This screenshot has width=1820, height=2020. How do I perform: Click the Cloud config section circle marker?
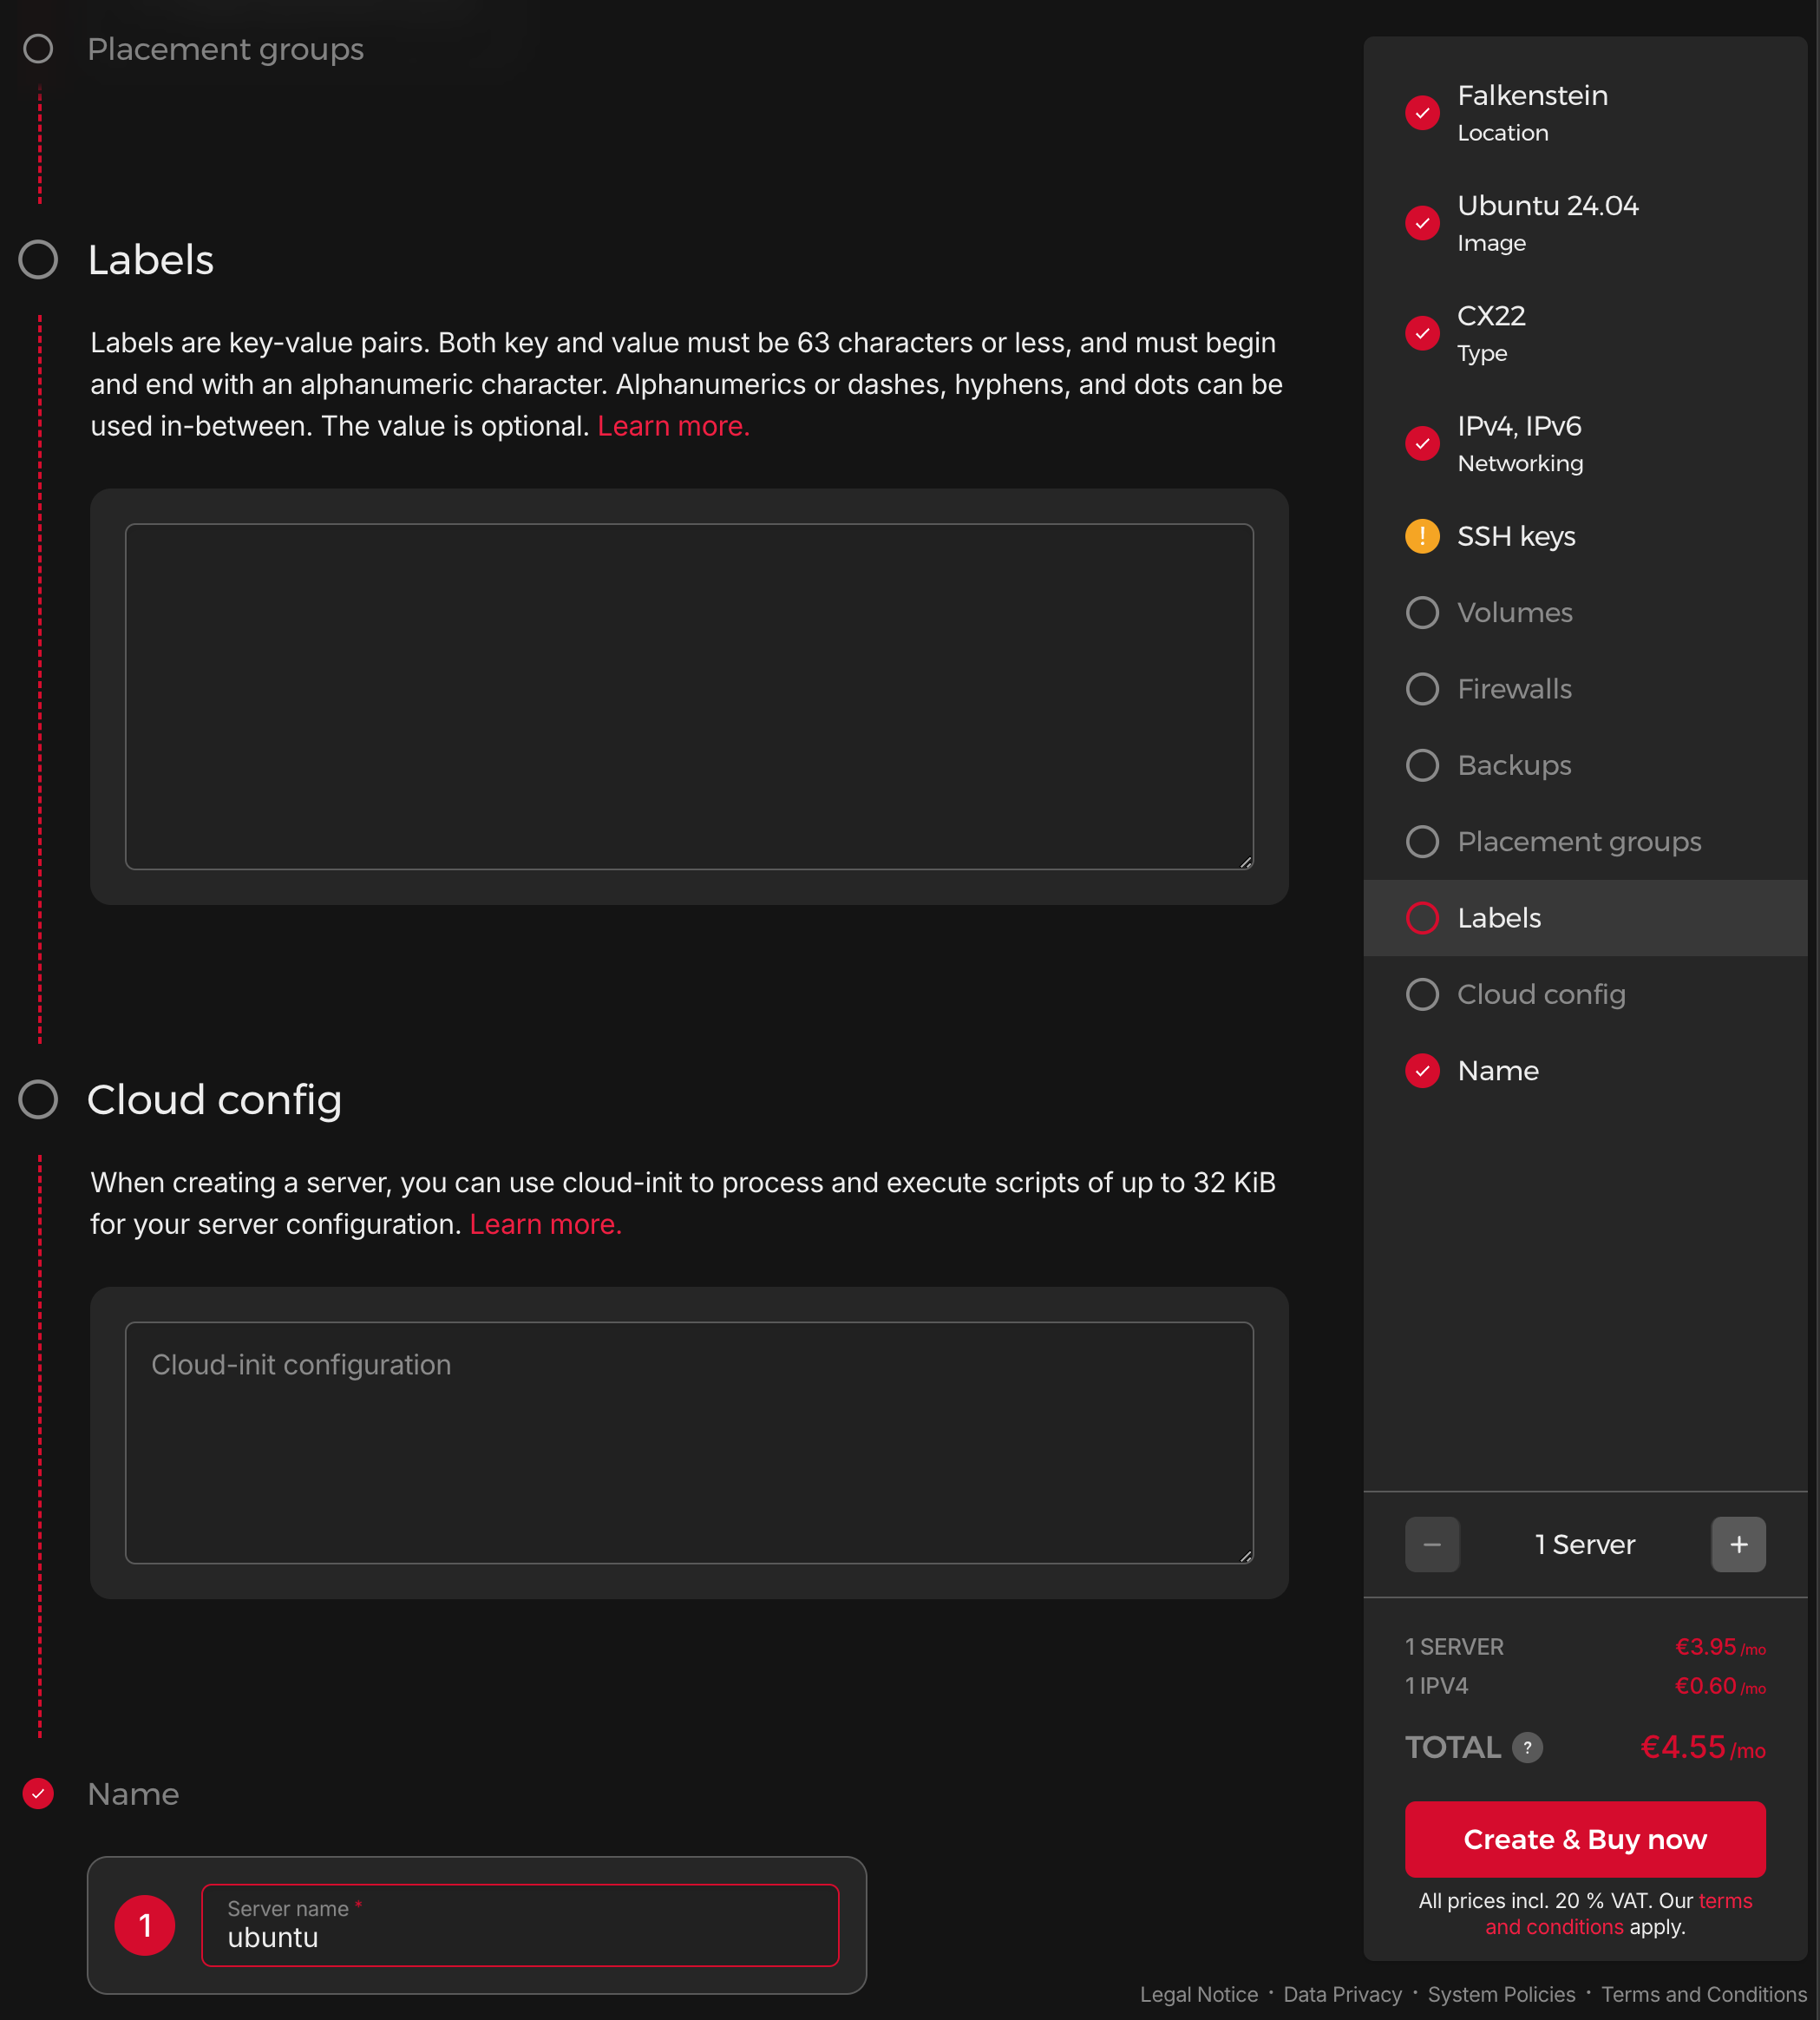pyautogui.click(x=38, y=1099)
